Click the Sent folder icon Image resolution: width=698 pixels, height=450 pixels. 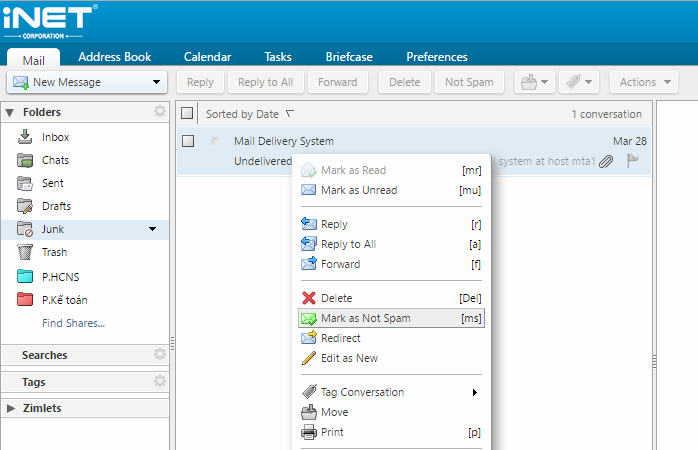click(25, 183)
